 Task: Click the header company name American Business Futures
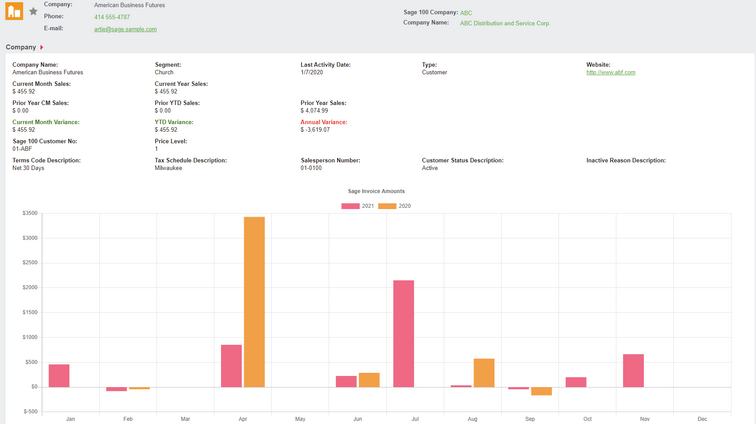pos(129,5)
